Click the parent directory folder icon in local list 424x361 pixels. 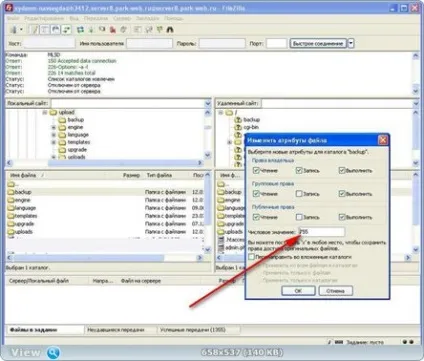(x=11, y=184)
